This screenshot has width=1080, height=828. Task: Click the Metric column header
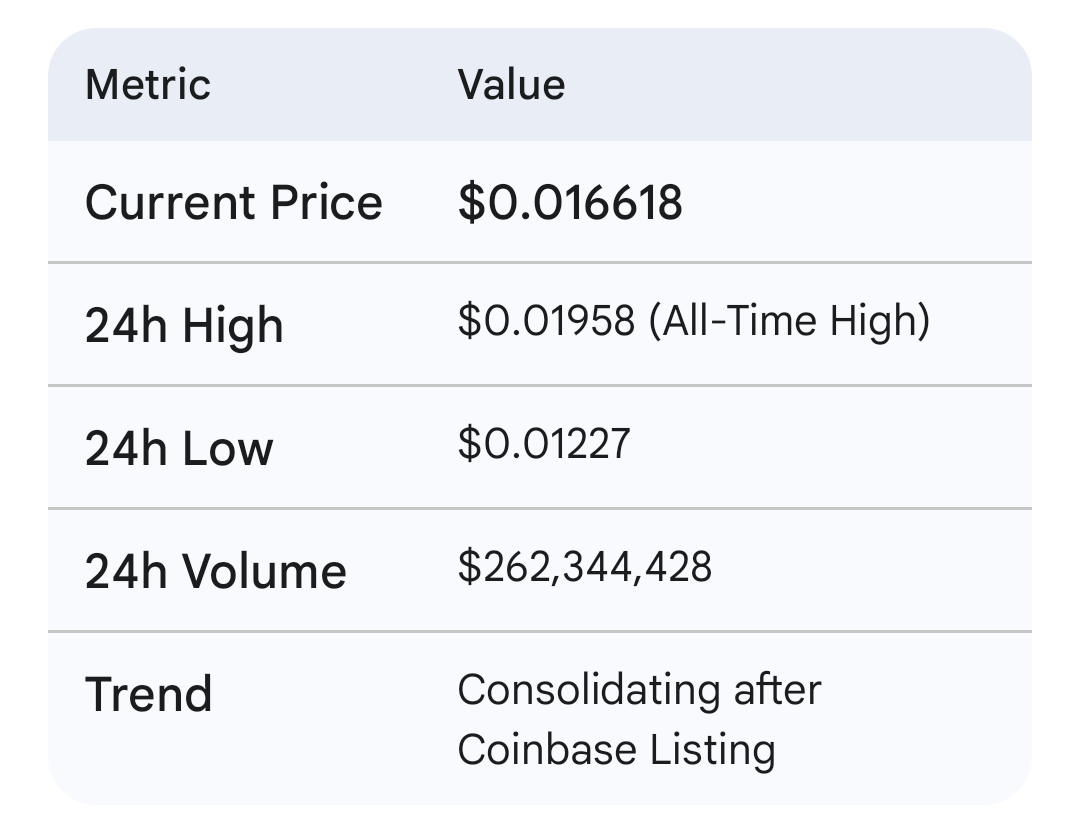point(147,85)
